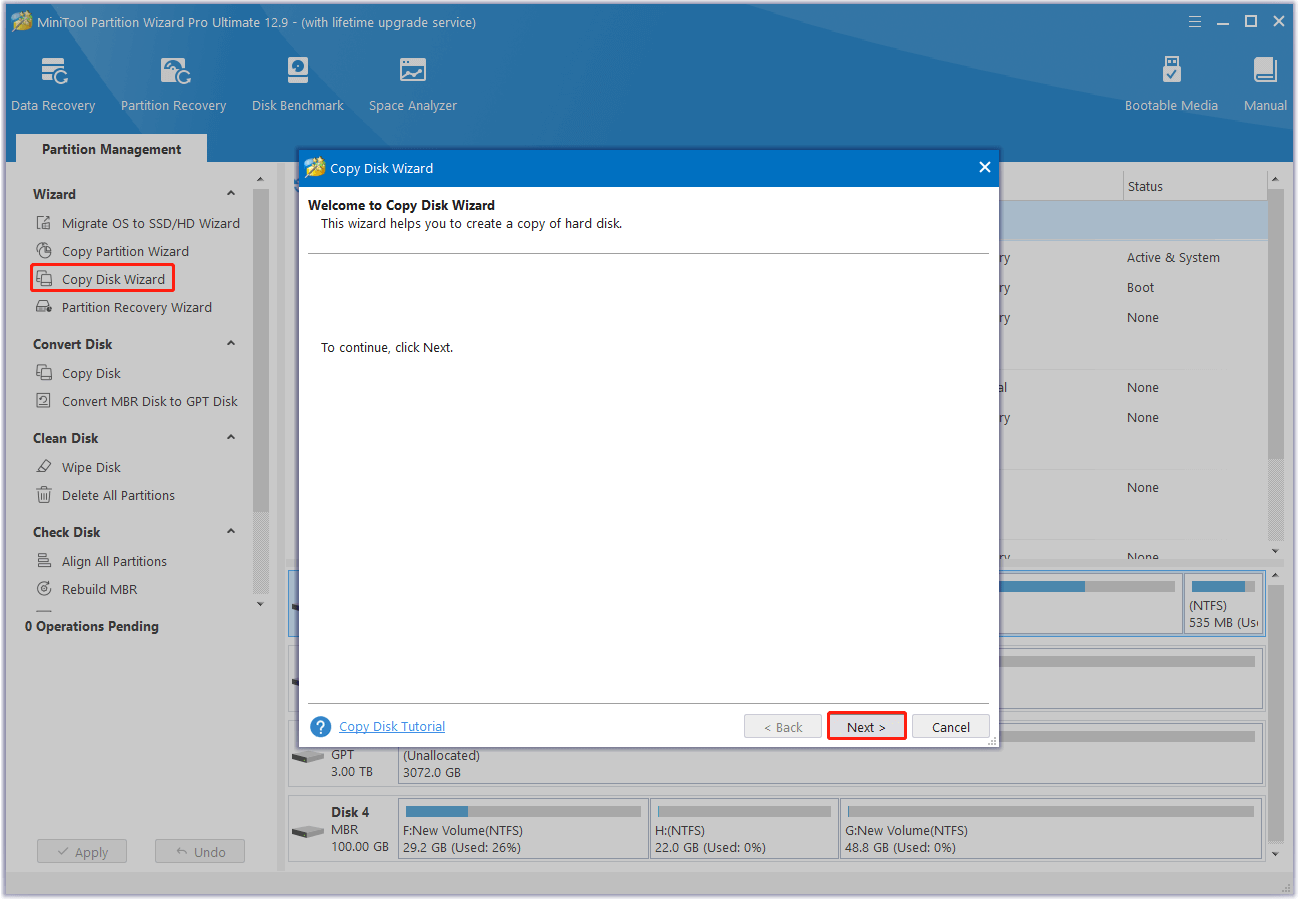The image size is (1299, 900).
Task: Open the hamburger menu in title bar
Action: (x=1195, y=21)
